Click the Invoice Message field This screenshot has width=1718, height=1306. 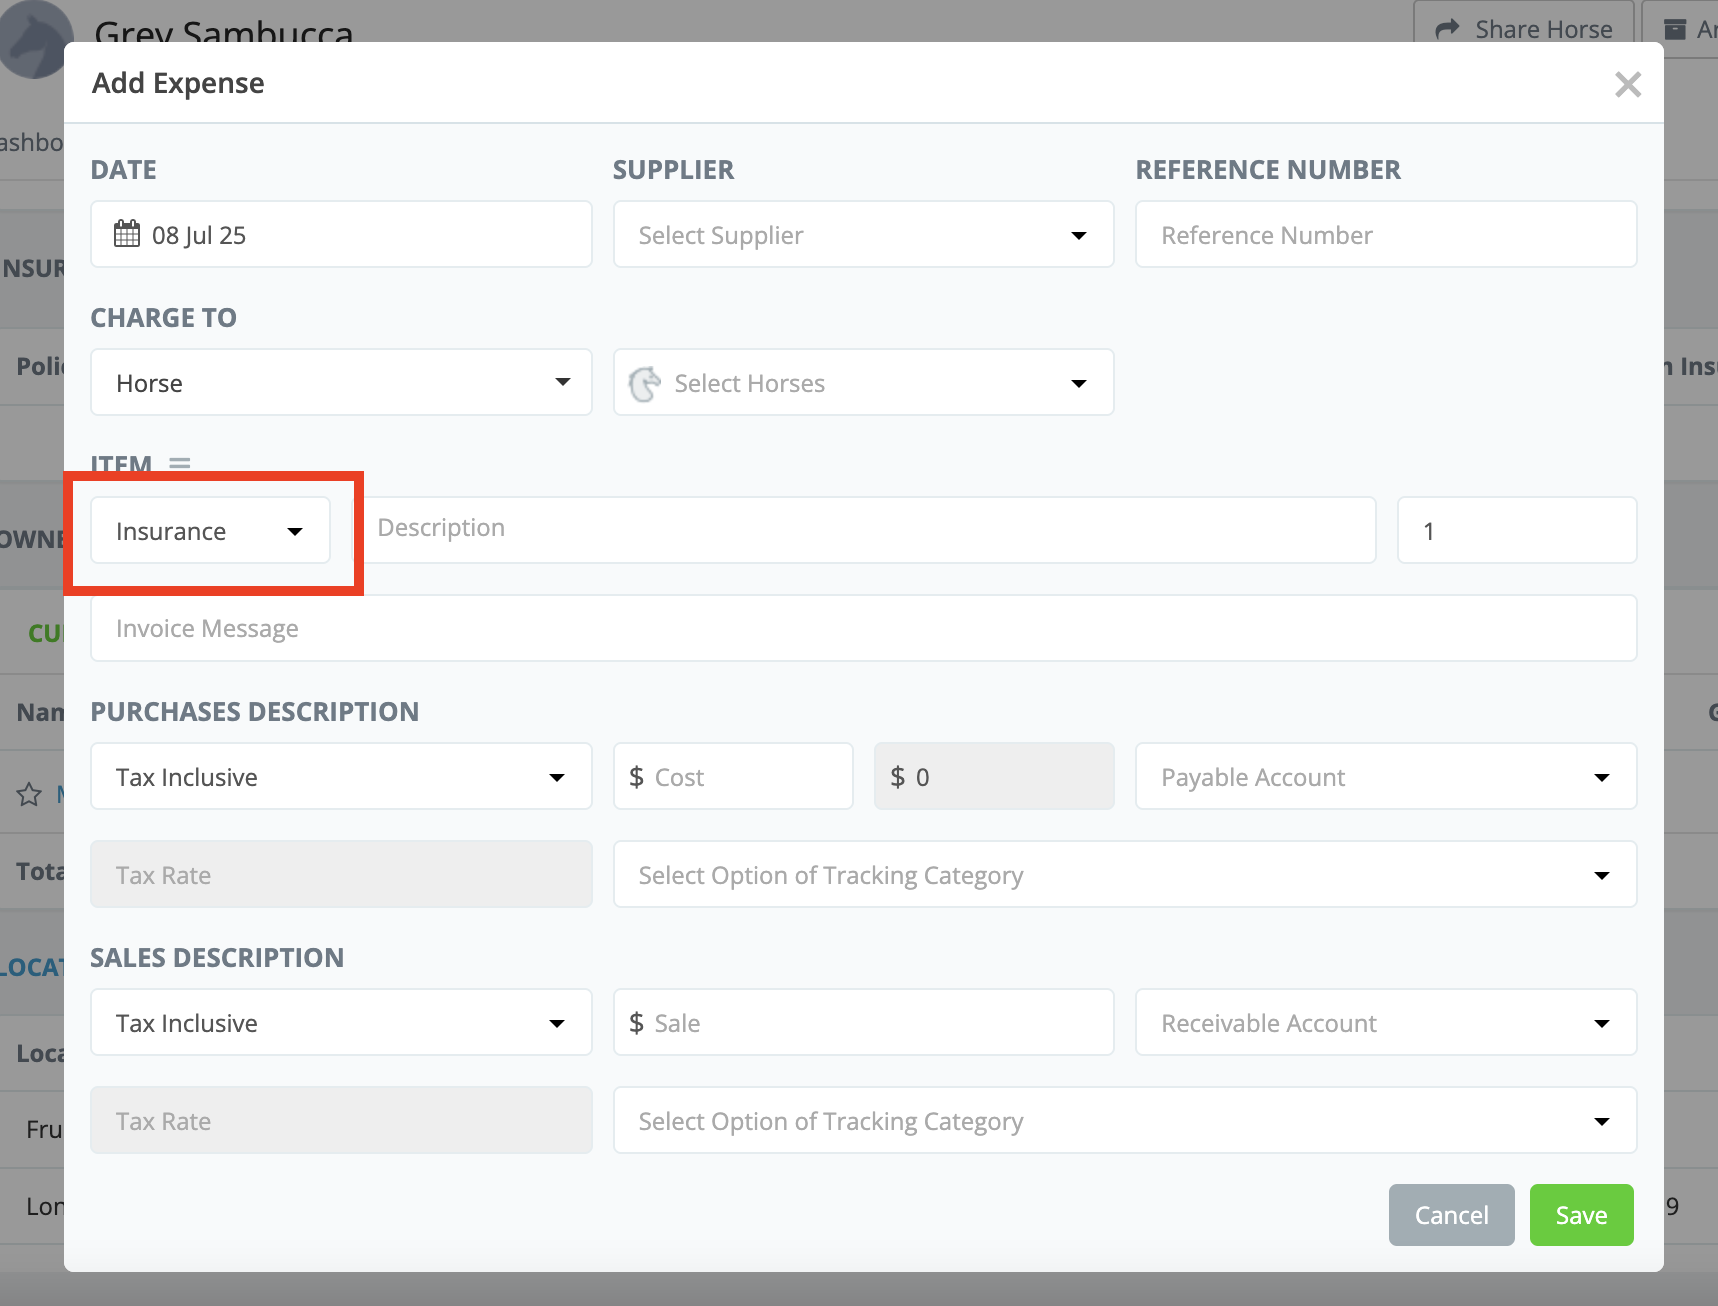click(863, 629)
